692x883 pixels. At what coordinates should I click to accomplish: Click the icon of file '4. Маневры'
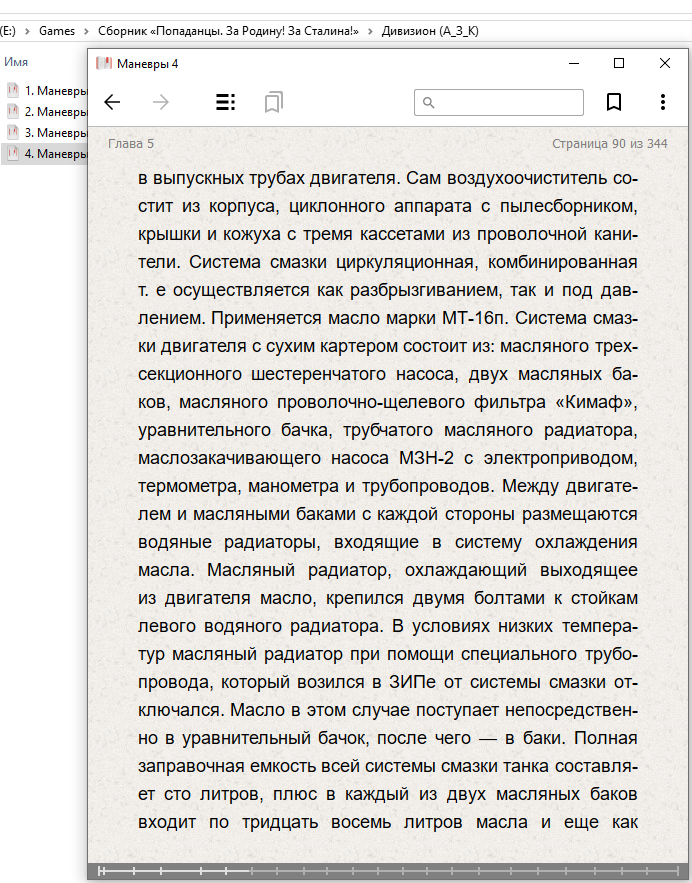[13, 154]
